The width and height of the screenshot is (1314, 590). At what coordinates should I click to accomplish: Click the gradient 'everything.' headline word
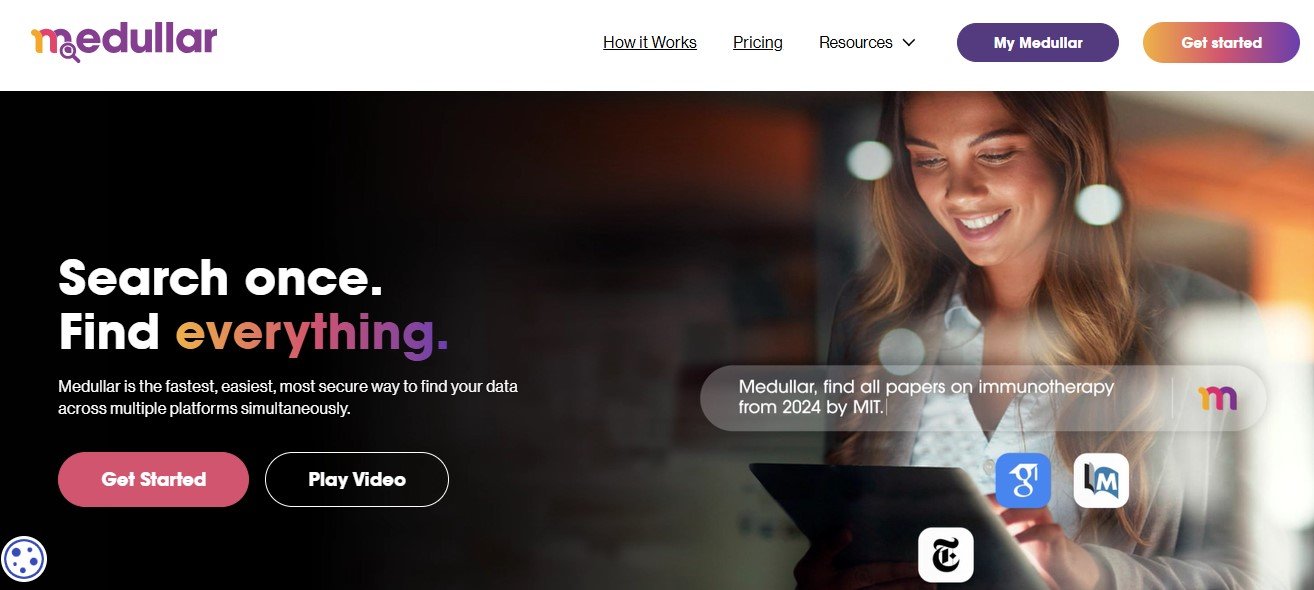click(x=312, y=331)
